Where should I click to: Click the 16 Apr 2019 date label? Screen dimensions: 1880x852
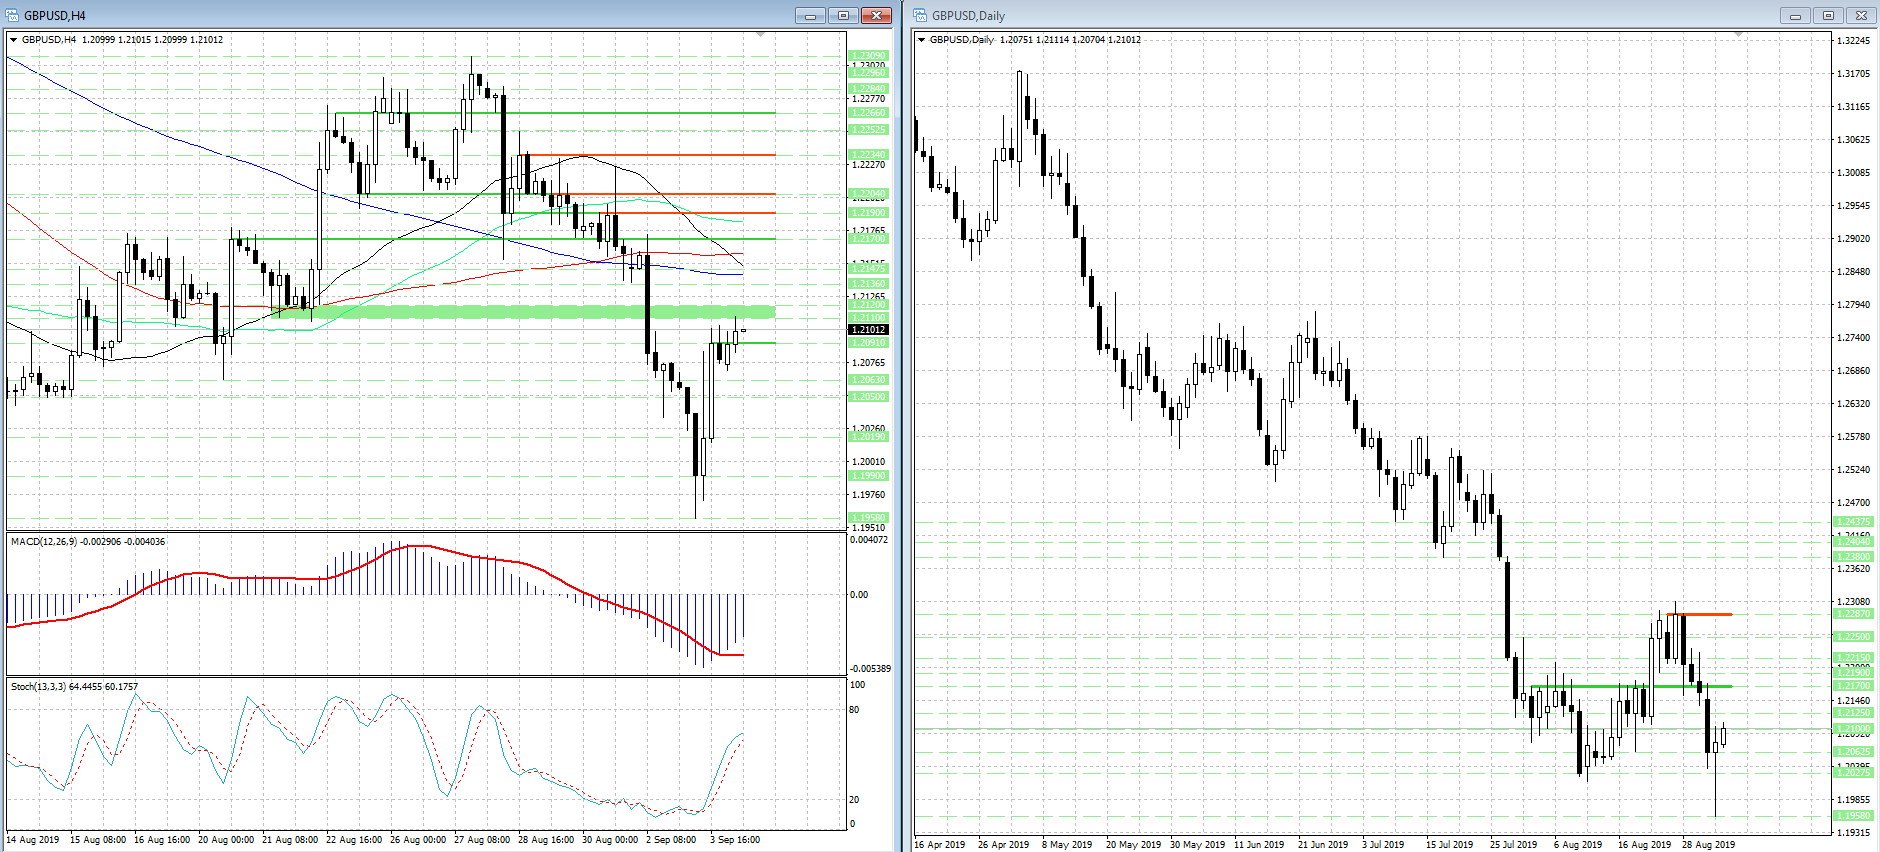point(940,845)
